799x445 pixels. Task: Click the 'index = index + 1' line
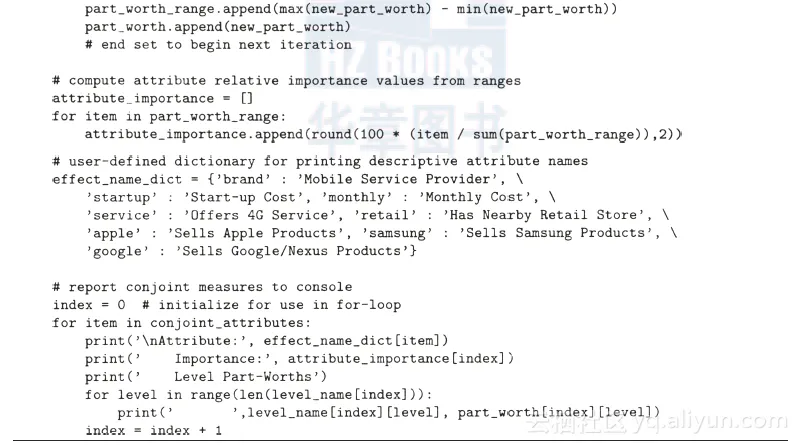click(x=153, y=431)
